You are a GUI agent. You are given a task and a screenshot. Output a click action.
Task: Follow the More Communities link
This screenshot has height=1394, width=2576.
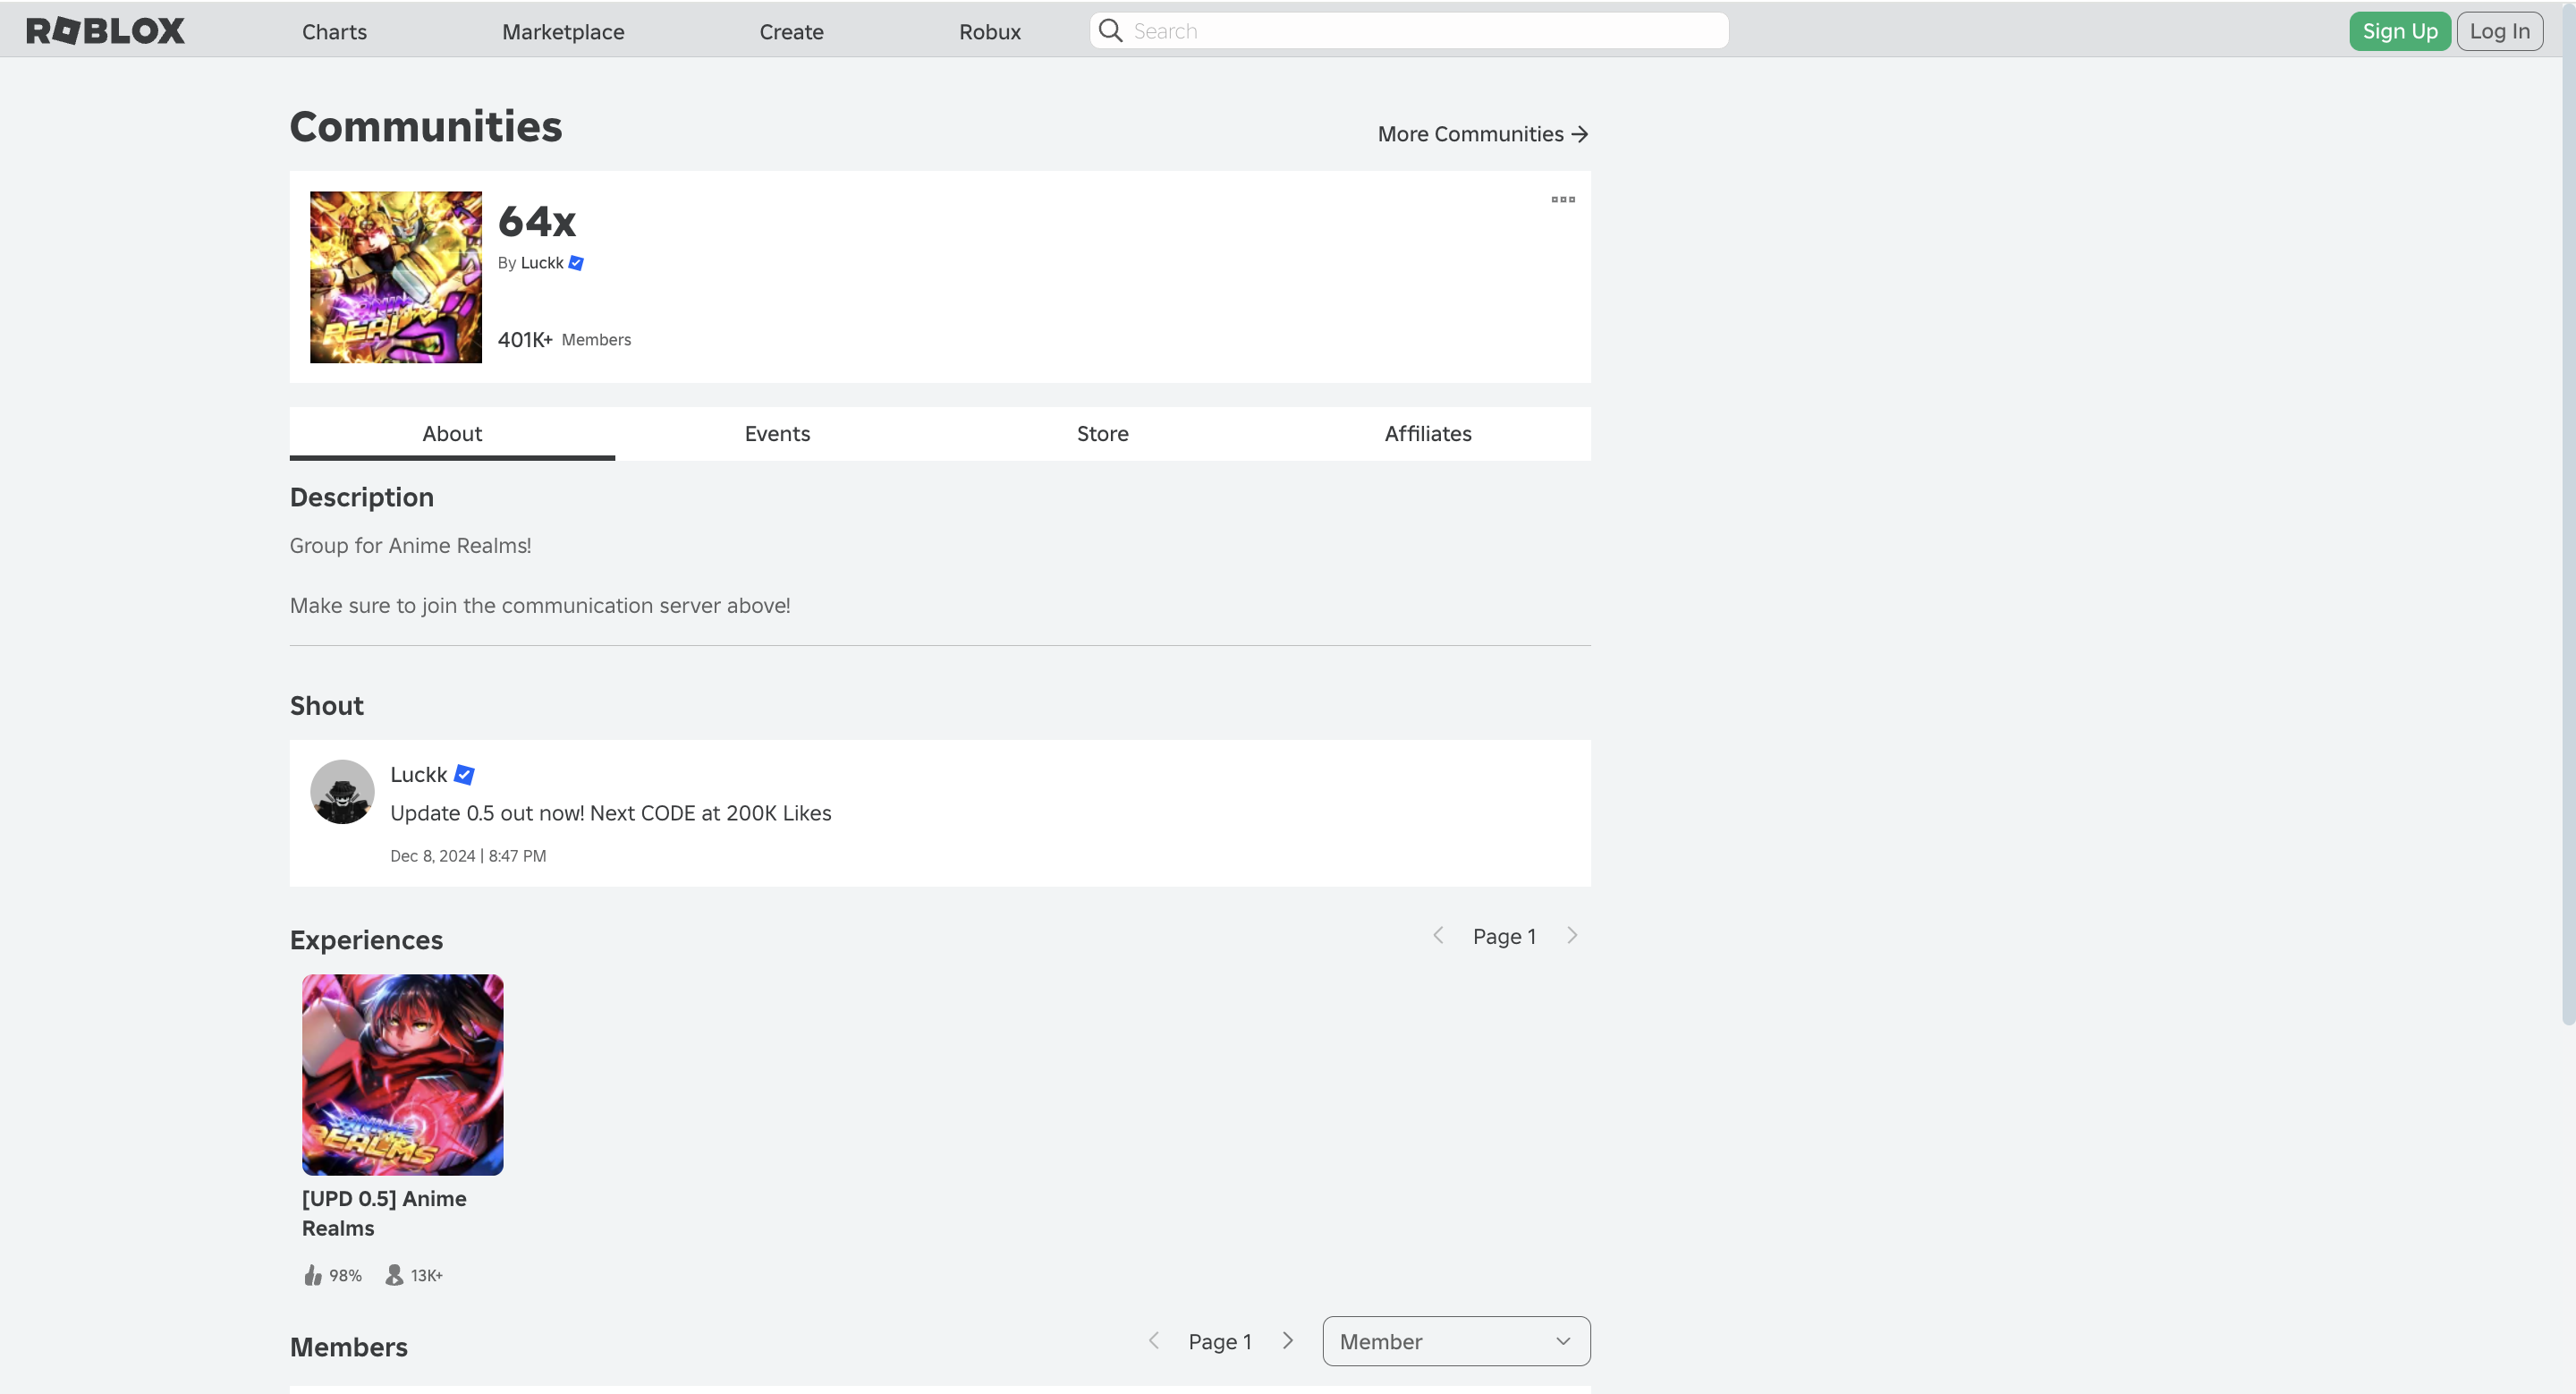coord(1483,134)
